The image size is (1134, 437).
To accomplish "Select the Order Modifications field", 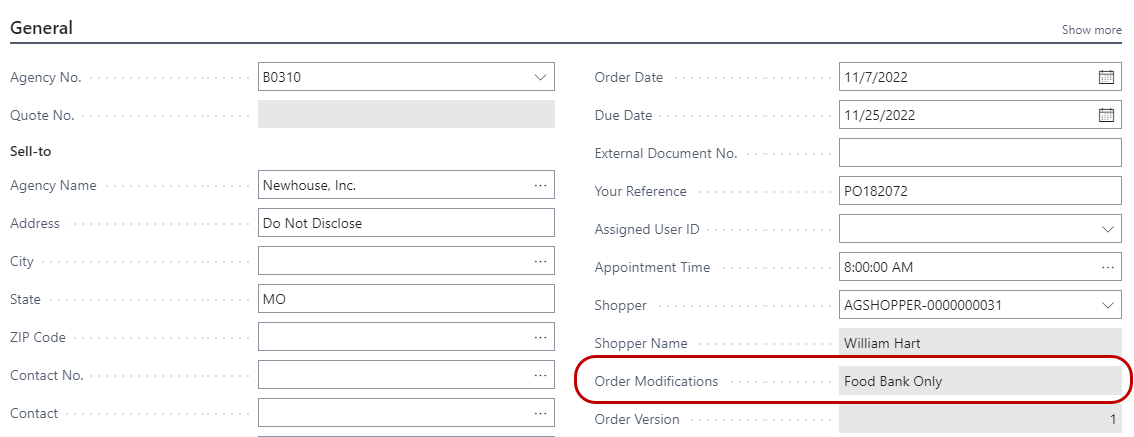I will coord(979,381).
